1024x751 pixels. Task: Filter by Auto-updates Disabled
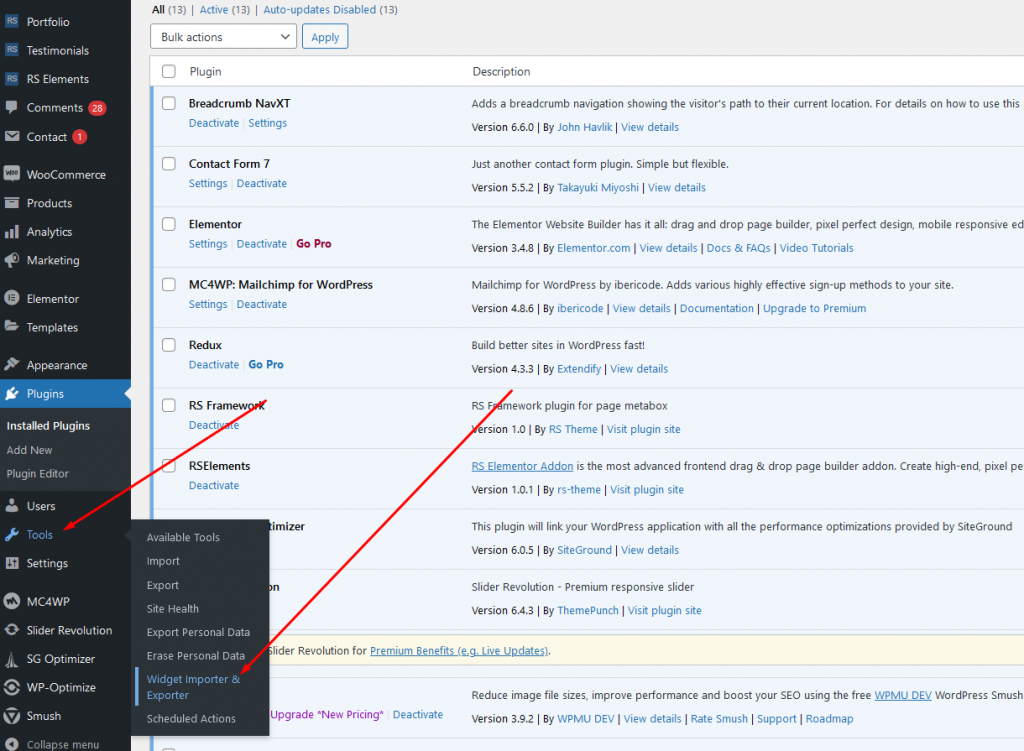coord(319,10)
